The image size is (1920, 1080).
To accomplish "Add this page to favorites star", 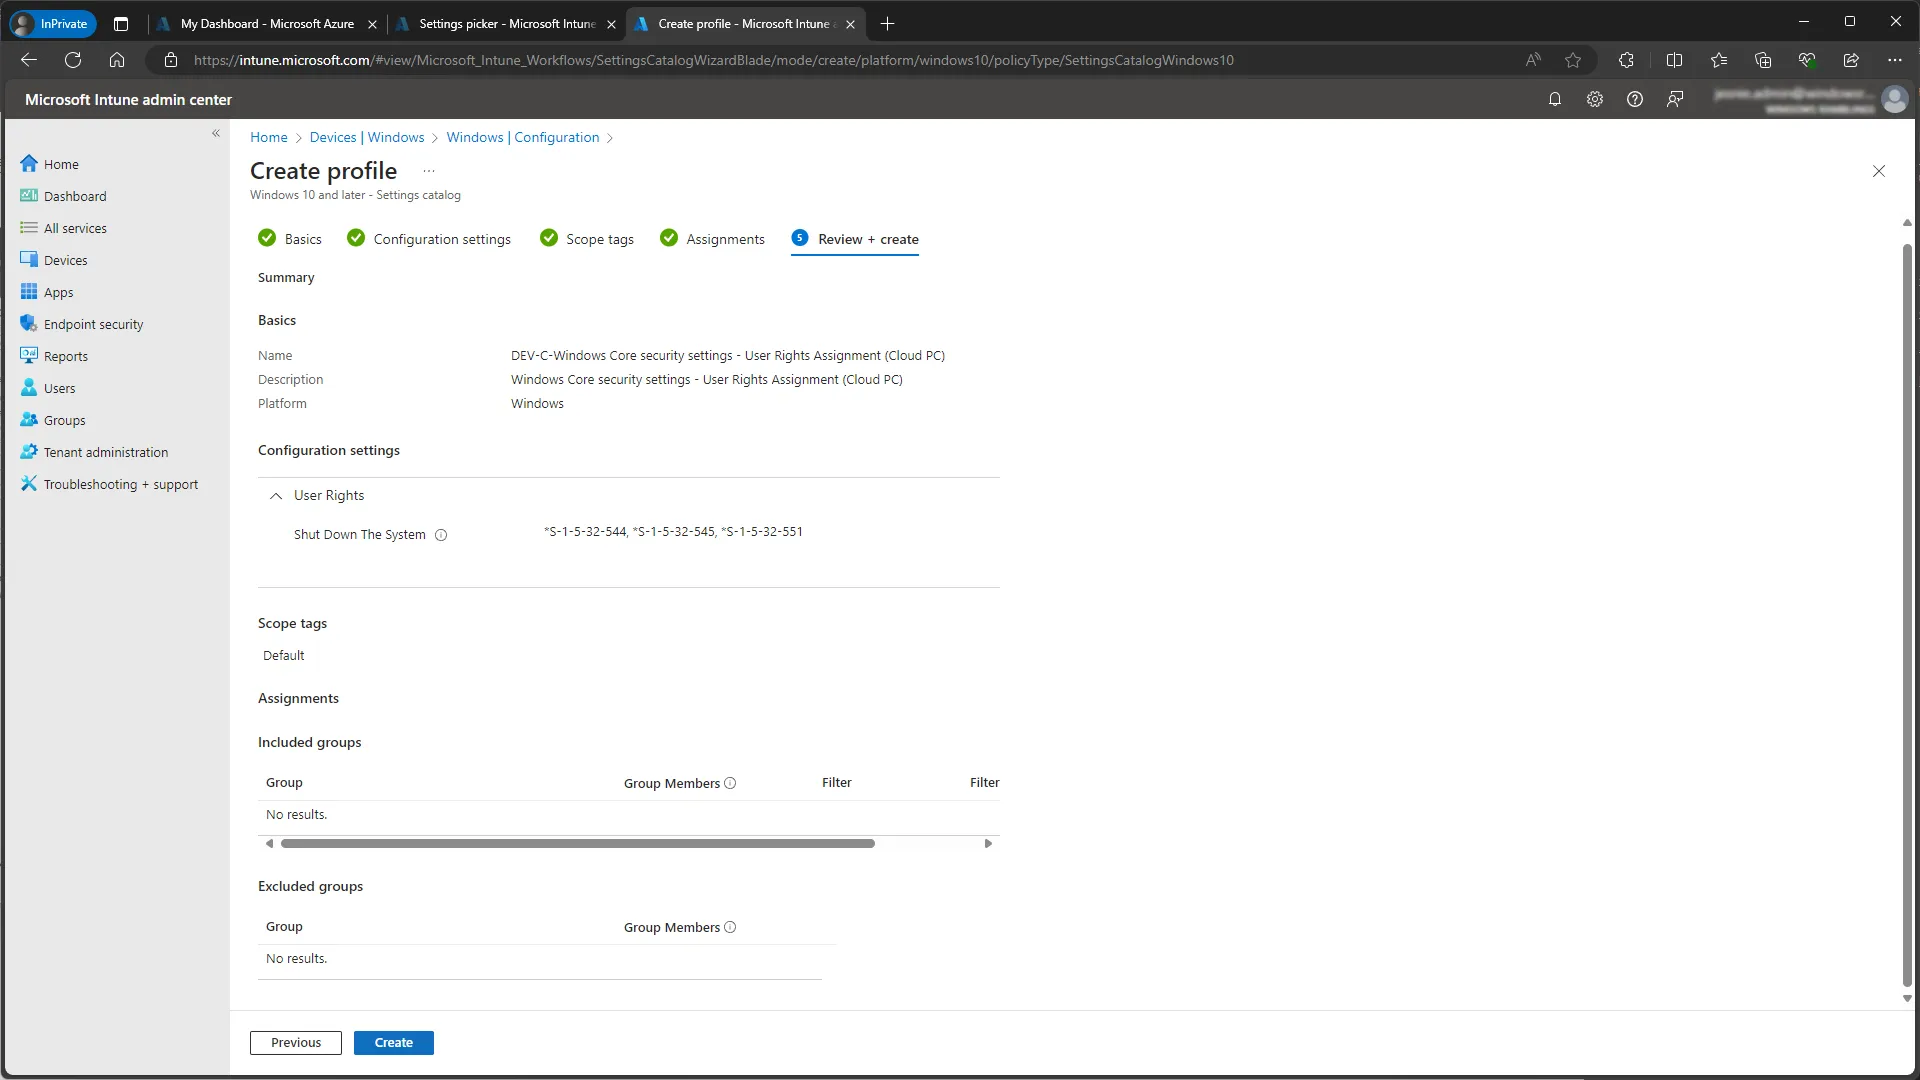I will [1573, 60].
